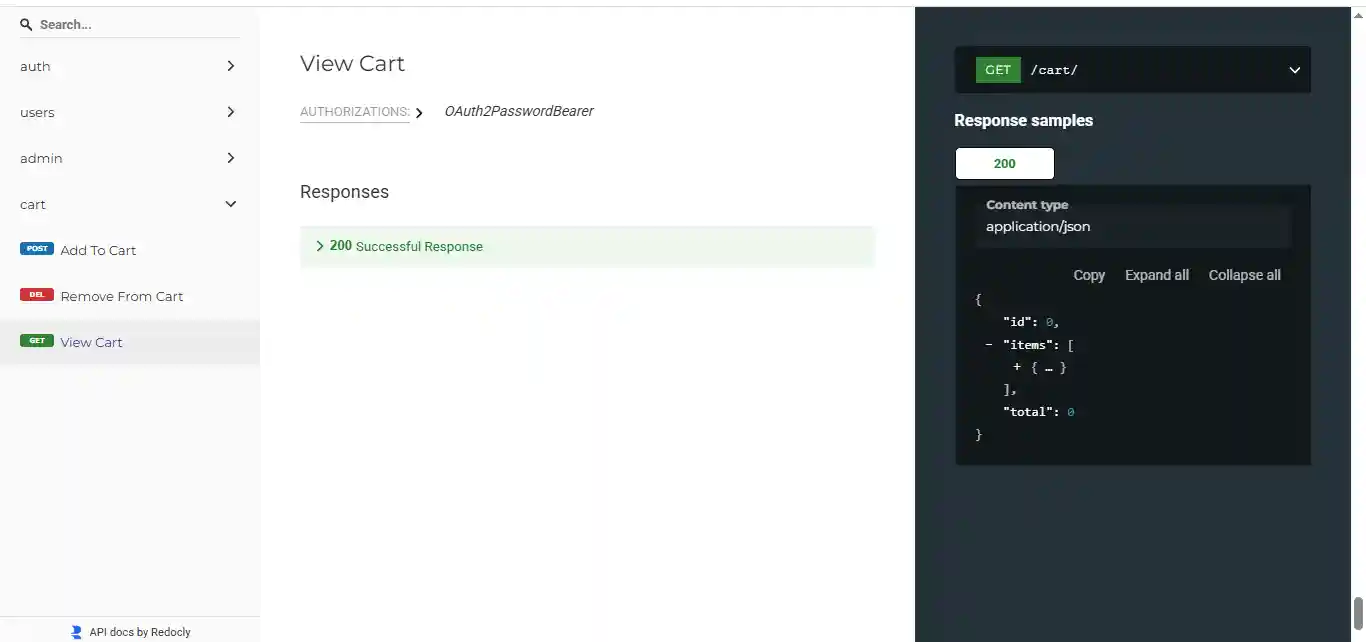Viewport: 1366px width, 642px height.
Task: Click the GET badge beside View Cart
Action: (37, 341)
